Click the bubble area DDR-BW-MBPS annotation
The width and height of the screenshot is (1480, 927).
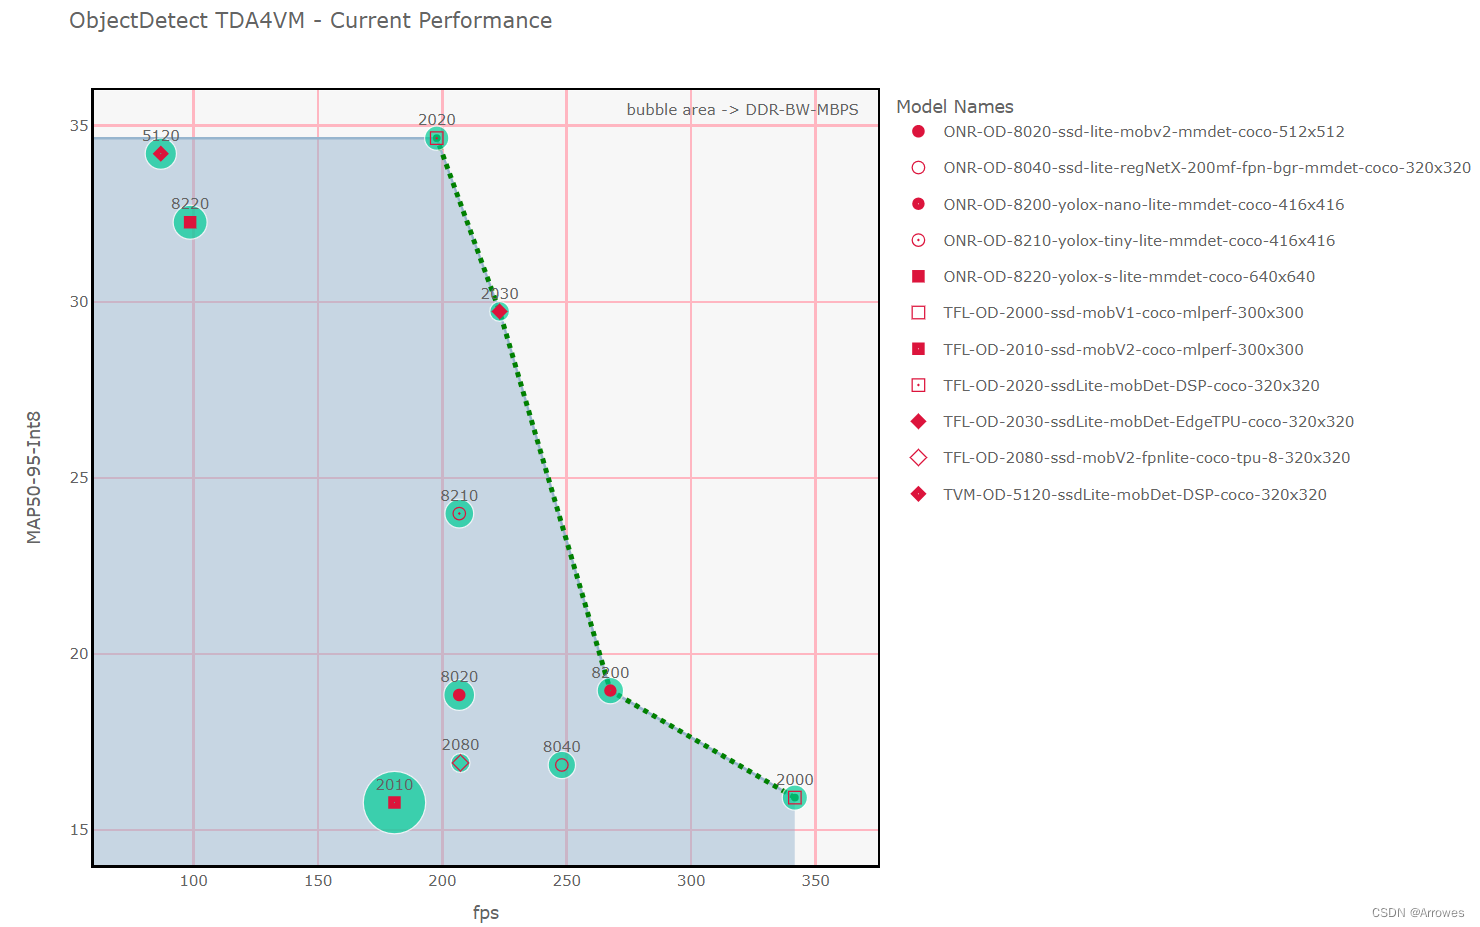click(x=742, y=109)
